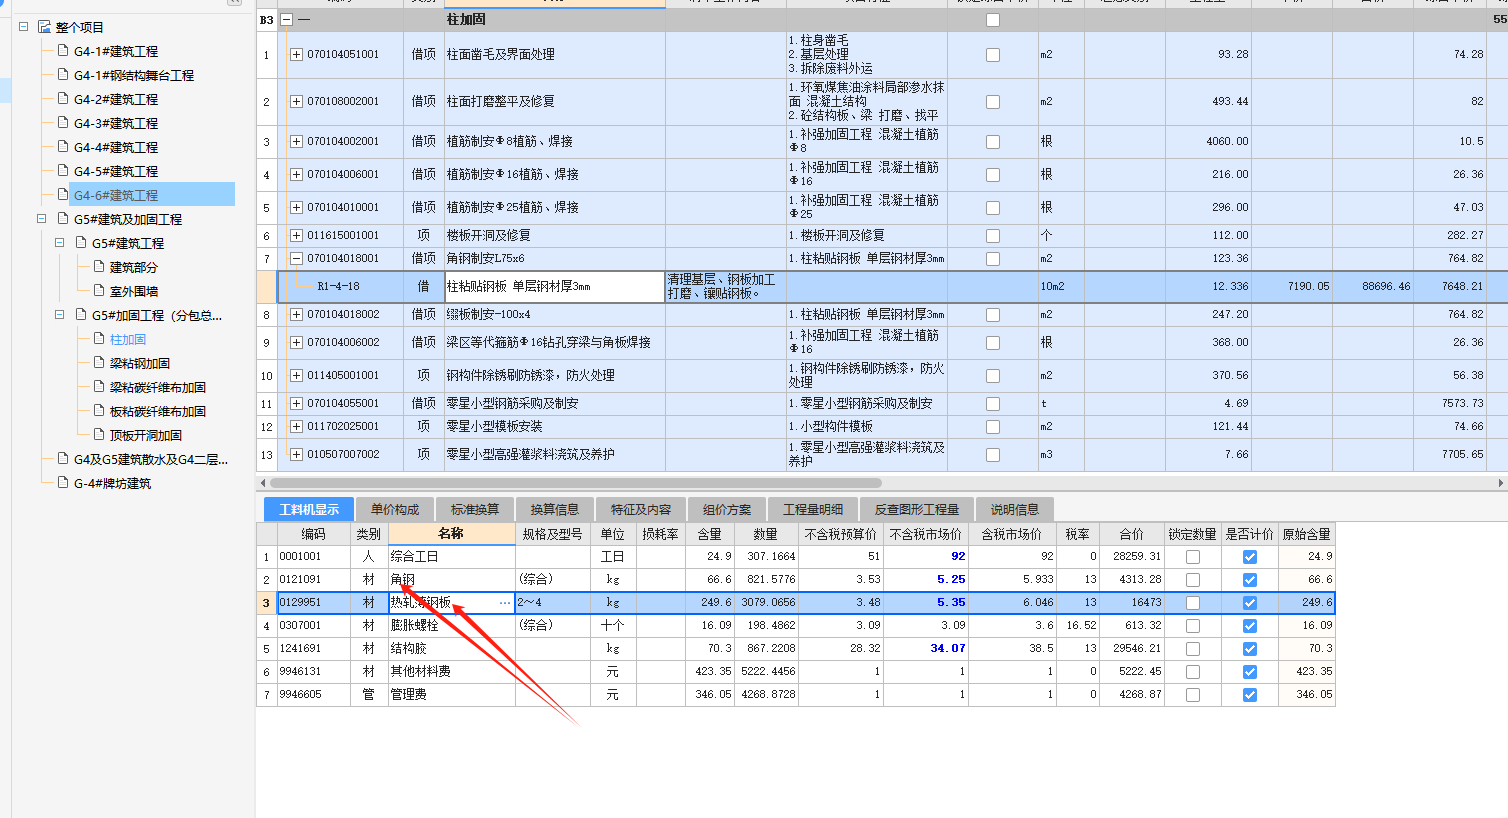The height and width of the screenshot is (818, 1508).
Task: Click market price 34.07 for 结构胶
Action: [948, 649]
